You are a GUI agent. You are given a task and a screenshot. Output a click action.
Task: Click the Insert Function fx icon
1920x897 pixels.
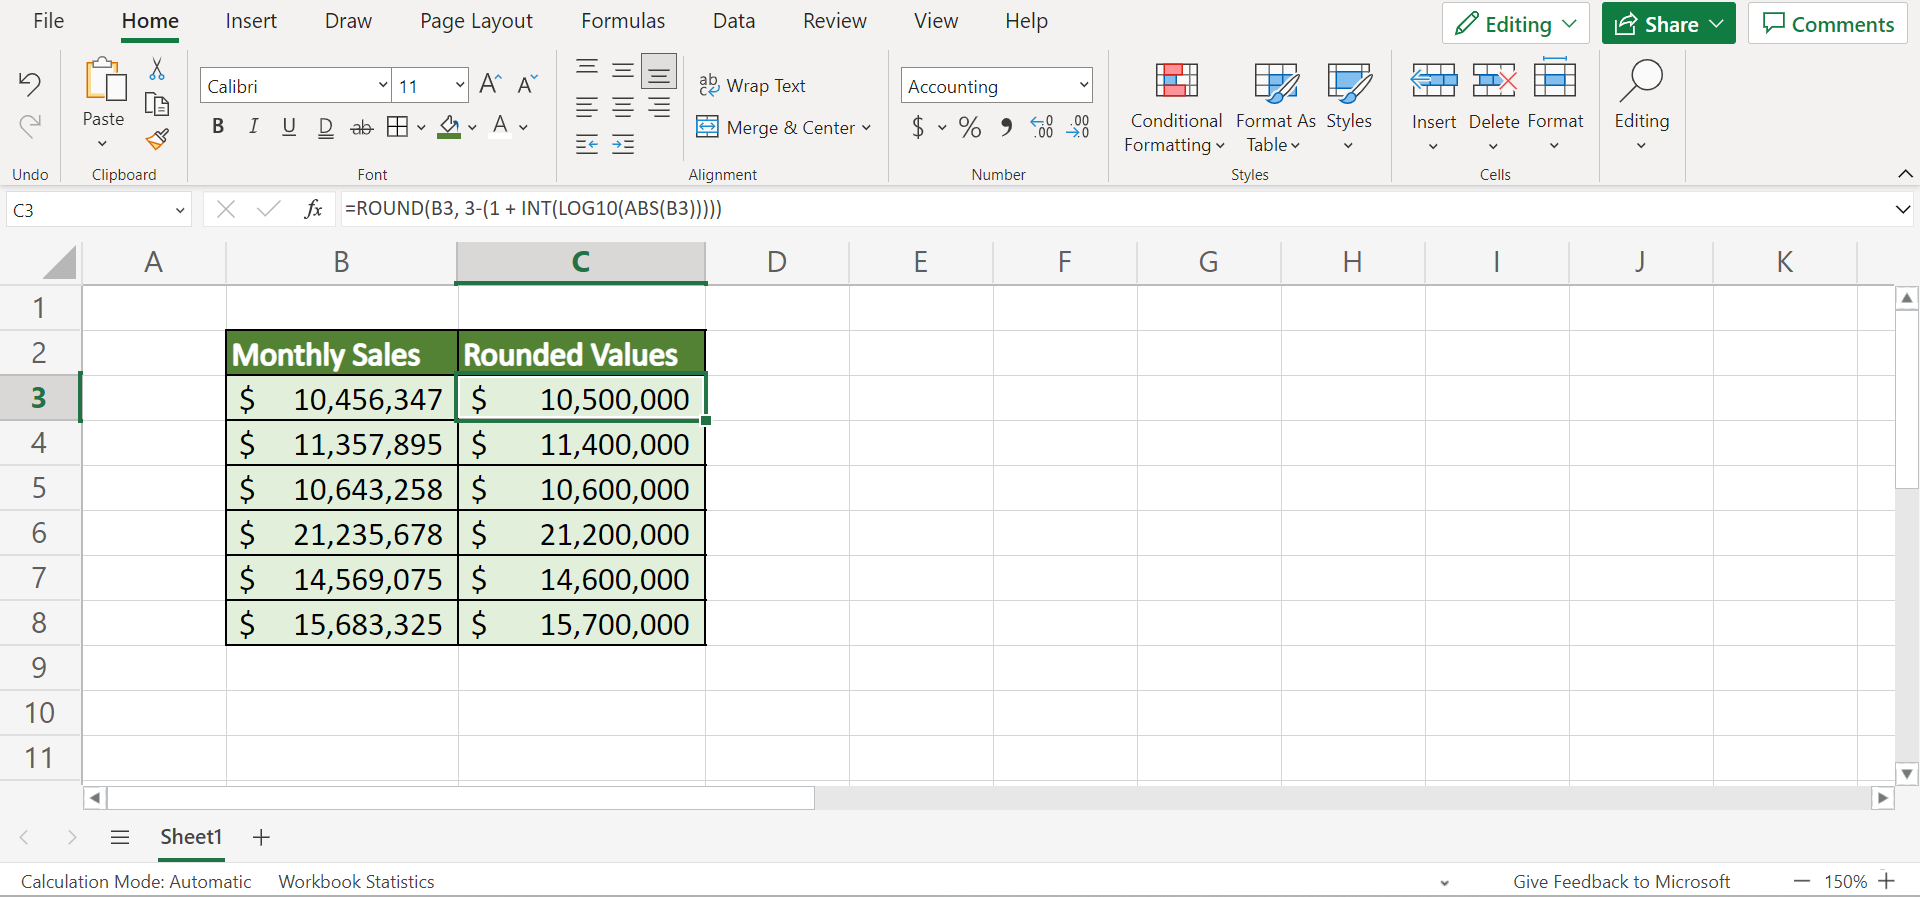pos(313,209)
